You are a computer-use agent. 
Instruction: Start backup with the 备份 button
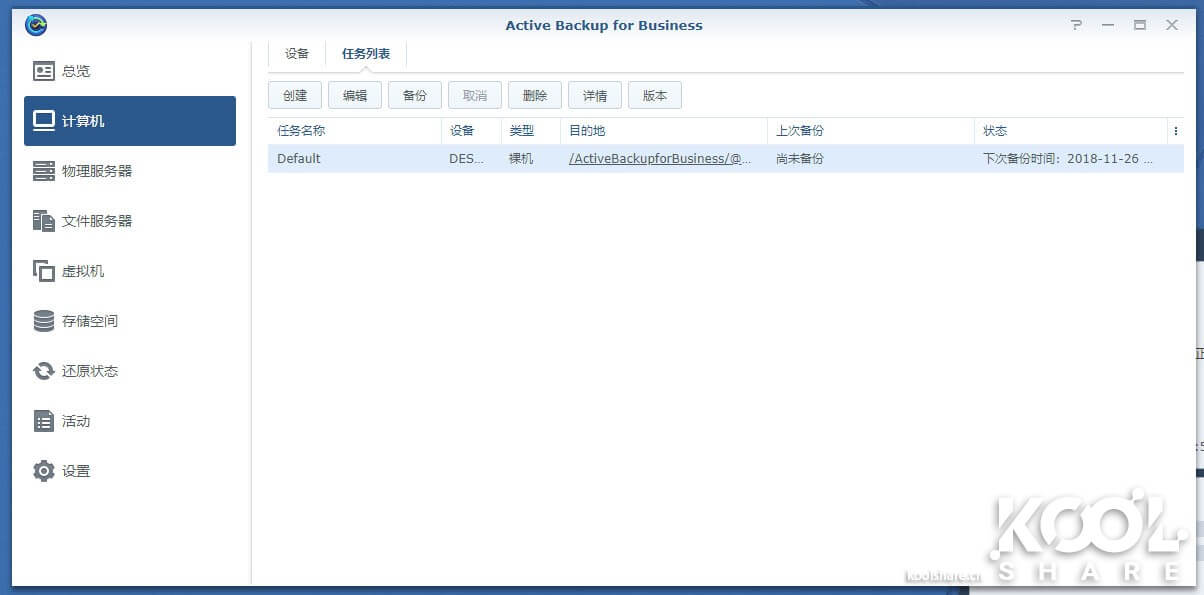coord(415,96)
